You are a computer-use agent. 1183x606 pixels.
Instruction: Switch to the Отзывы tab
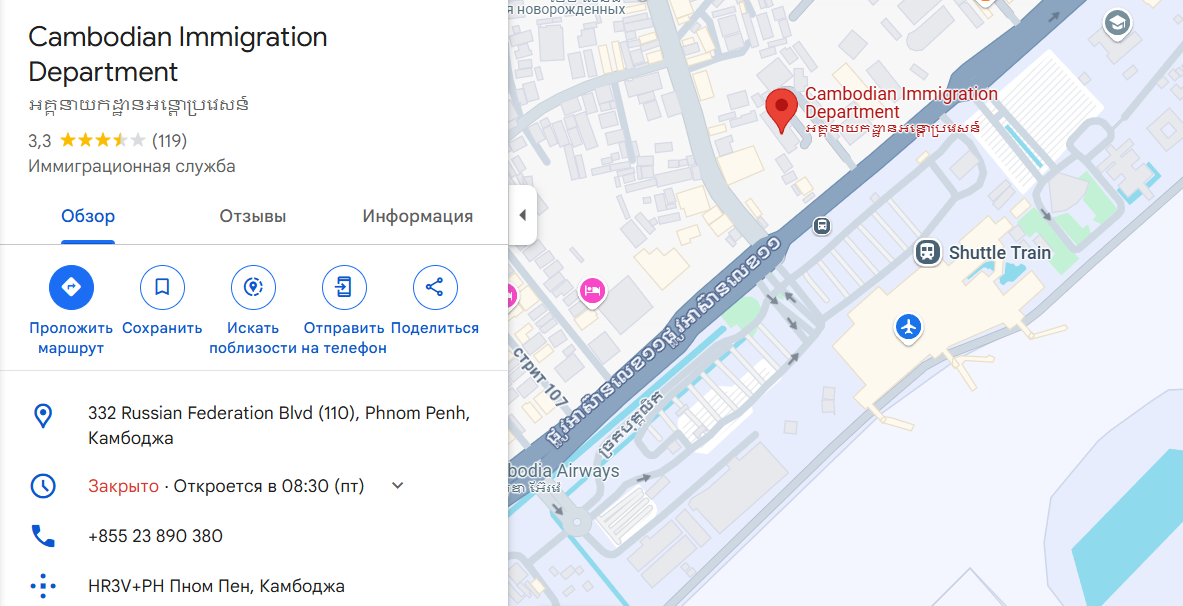click(x=253, y=217)
